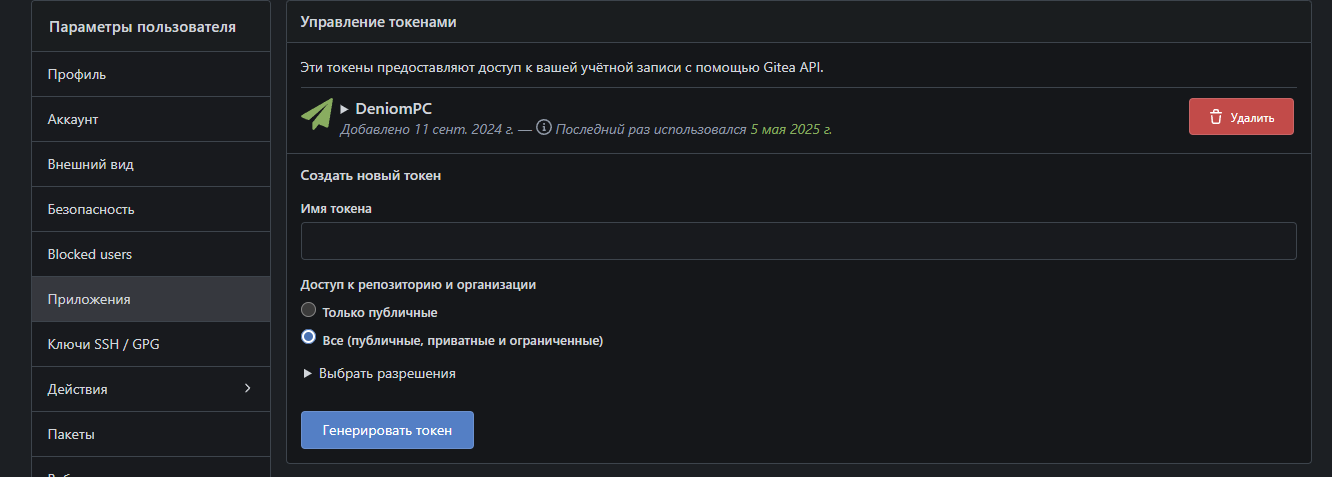
Task: Select the "Только публичные" radio option
Action: tap(309, 311)
